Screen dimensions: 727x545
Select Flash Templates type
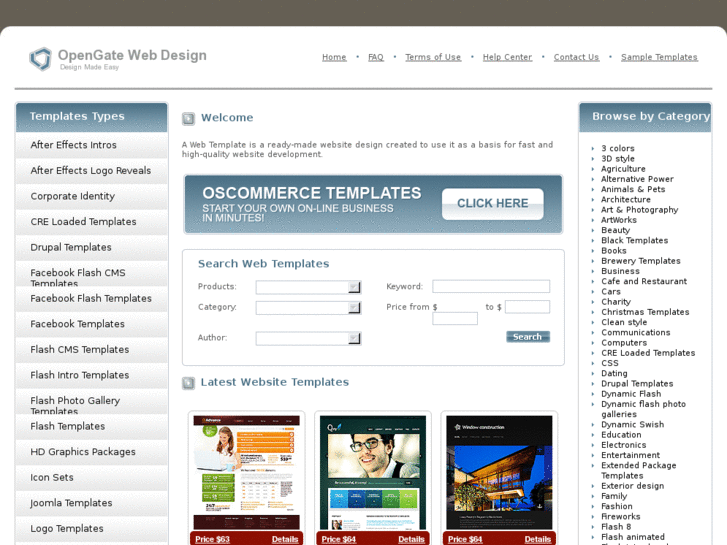tap(91, 427)
